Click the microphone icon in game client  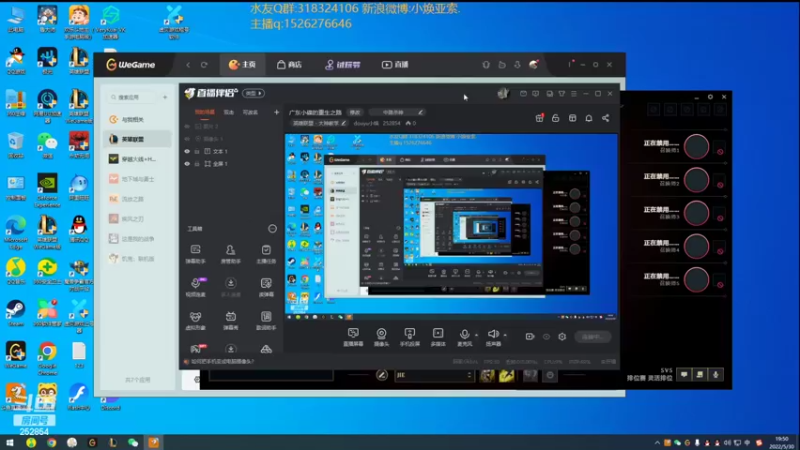point(716,375)
